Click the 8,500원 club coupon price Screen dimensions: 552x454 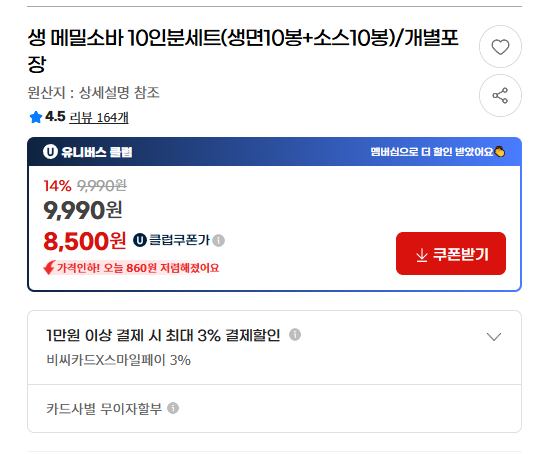pyautogui.click(x=84, y=241)
